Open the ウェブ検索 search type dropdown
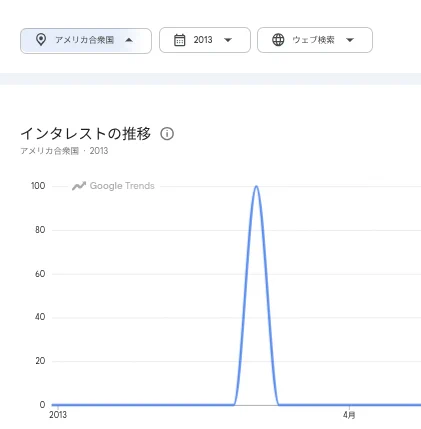 [x=315, y=40]
